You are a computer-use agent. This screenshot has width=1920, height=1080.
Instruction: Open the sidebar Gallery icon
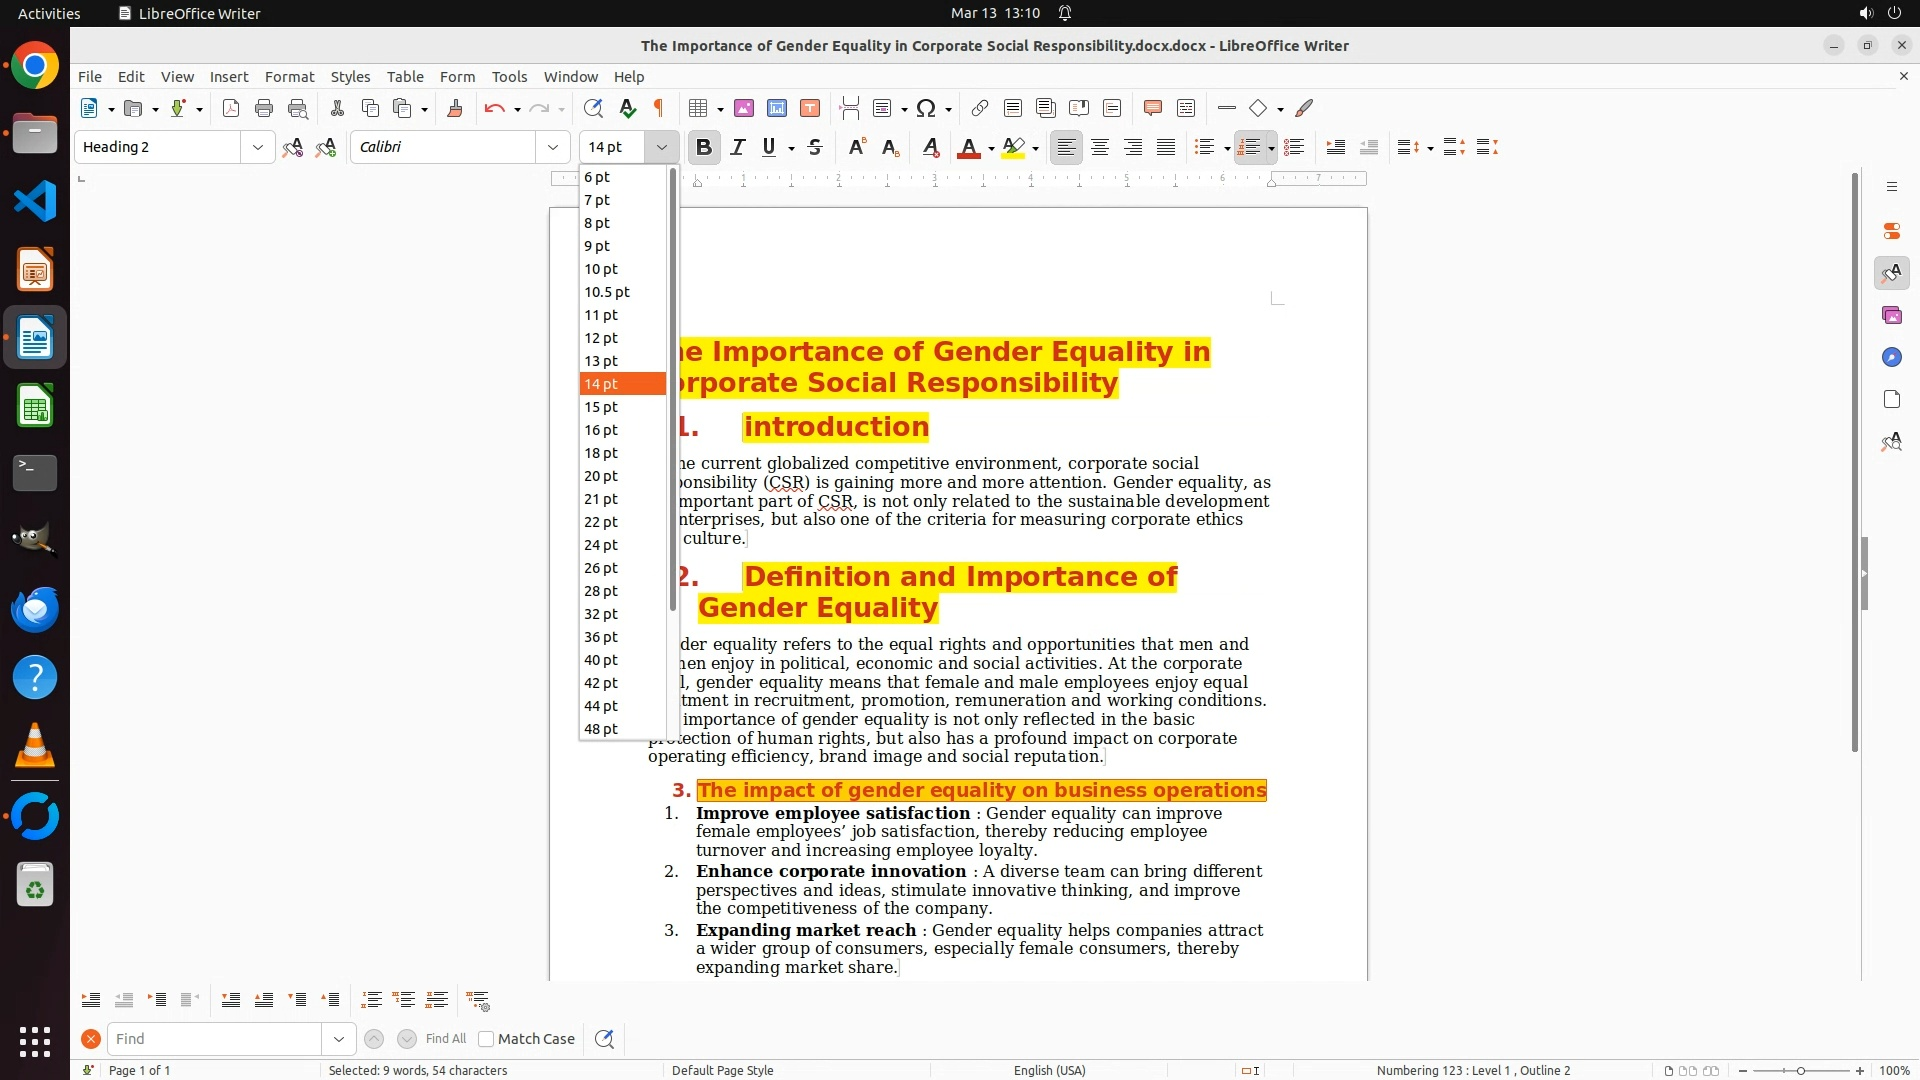point(1891,315)
